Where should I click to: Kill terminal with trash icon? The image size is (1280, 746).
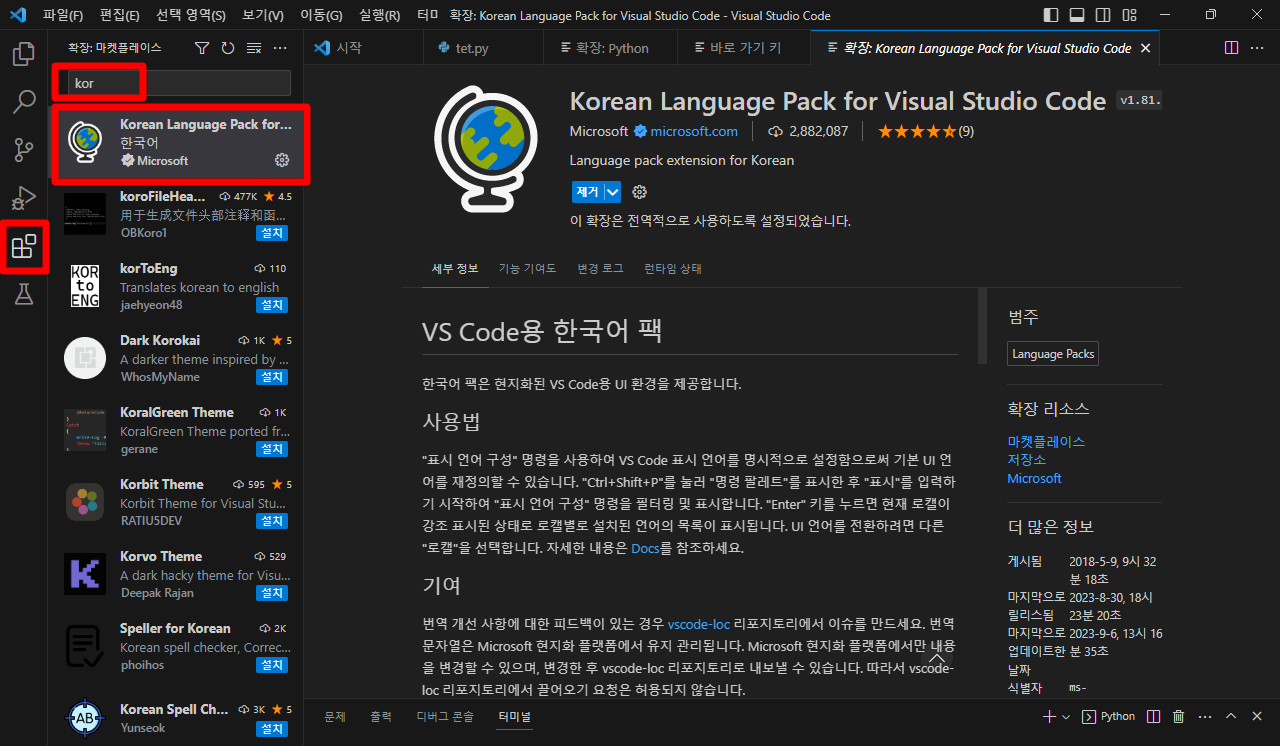pyautogui.click(x=1178, y=716)
